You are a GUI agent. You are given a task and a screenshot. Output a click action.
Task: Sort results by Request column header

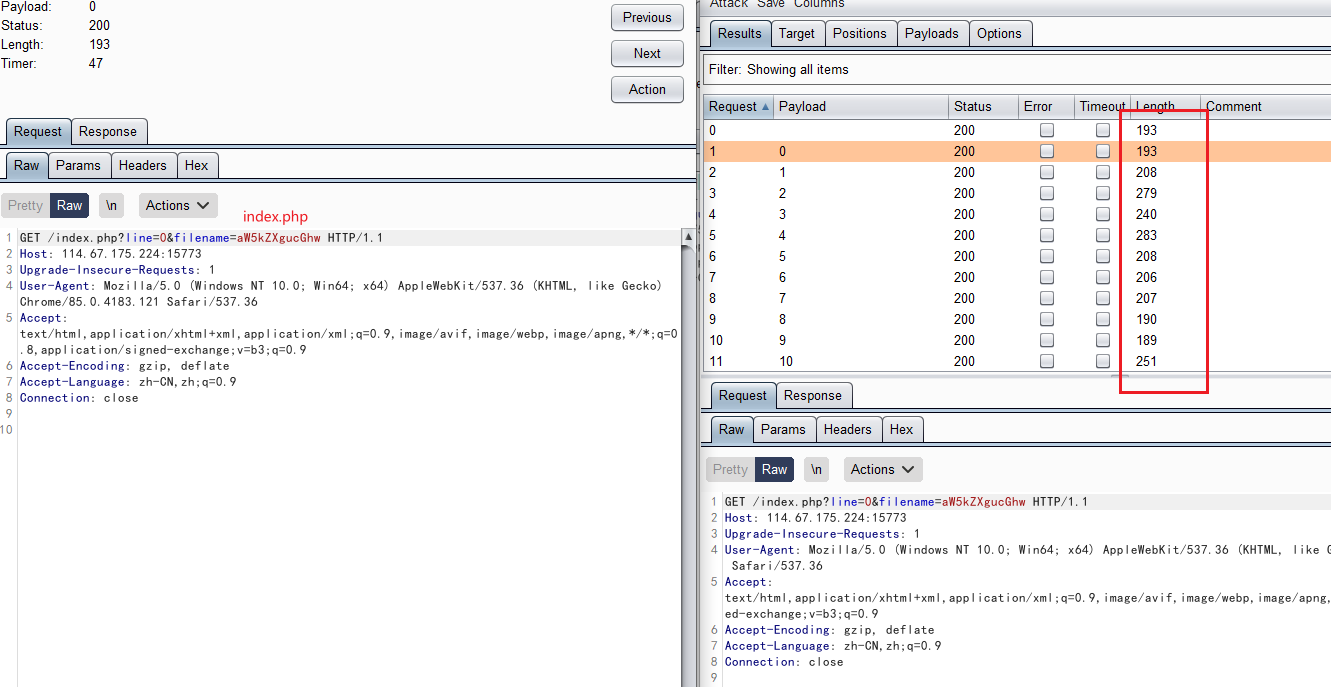click(x=739, y=106)
